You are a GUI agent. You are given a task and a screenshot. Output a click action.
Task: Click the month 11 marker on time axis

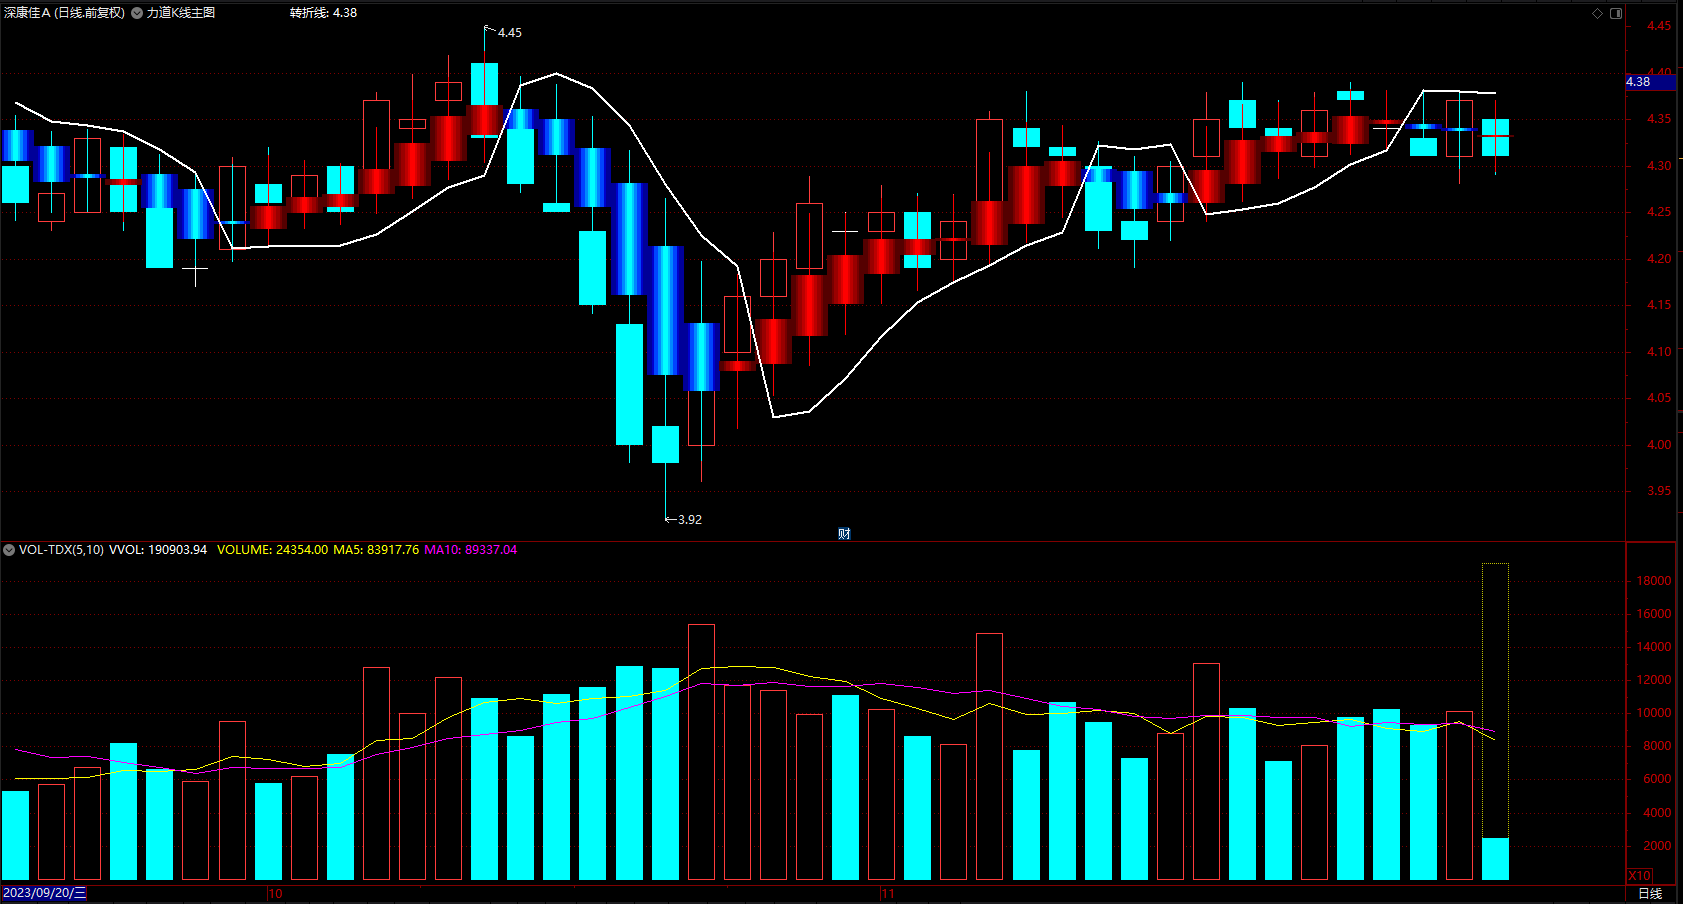(888, 894)
